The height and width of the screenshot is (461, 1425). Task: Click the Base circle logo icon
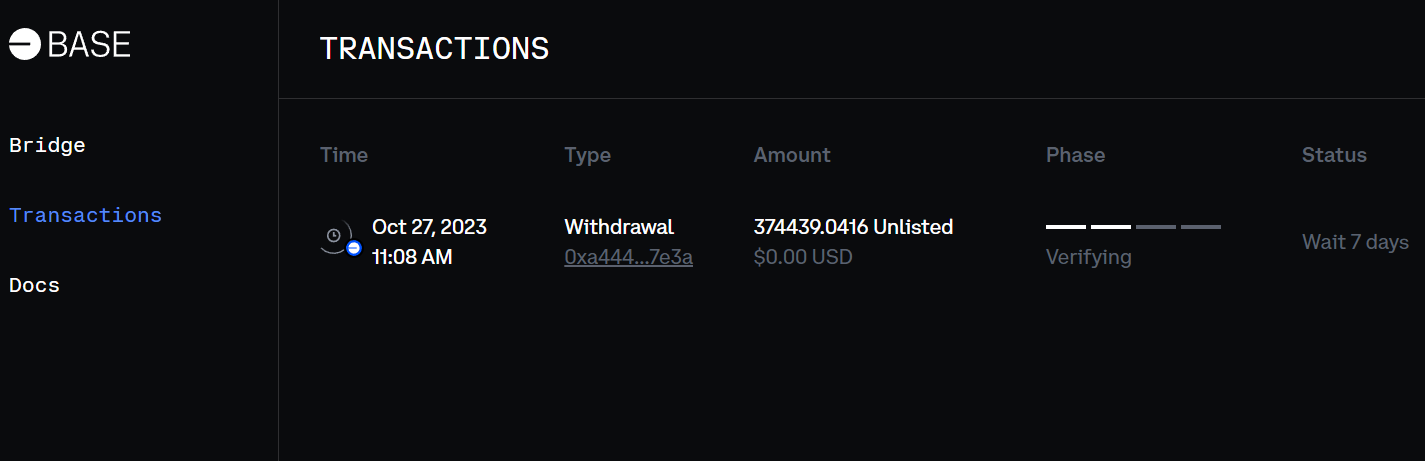click(x=24, y=44)
